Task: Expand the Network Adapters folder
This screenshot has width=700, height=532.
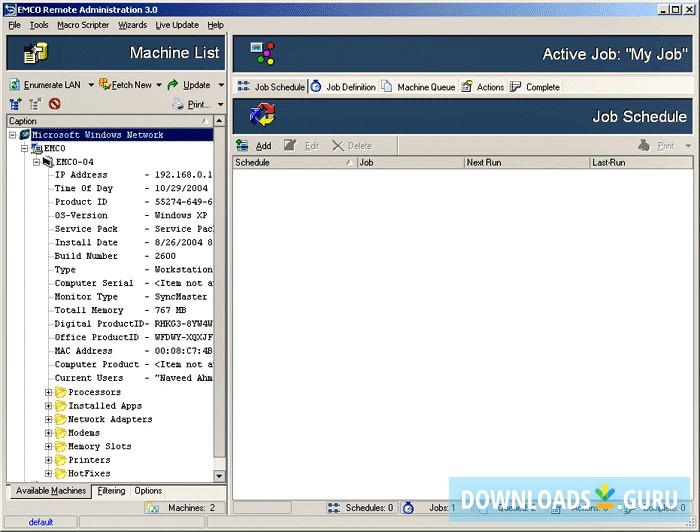Action: point(48,420)
